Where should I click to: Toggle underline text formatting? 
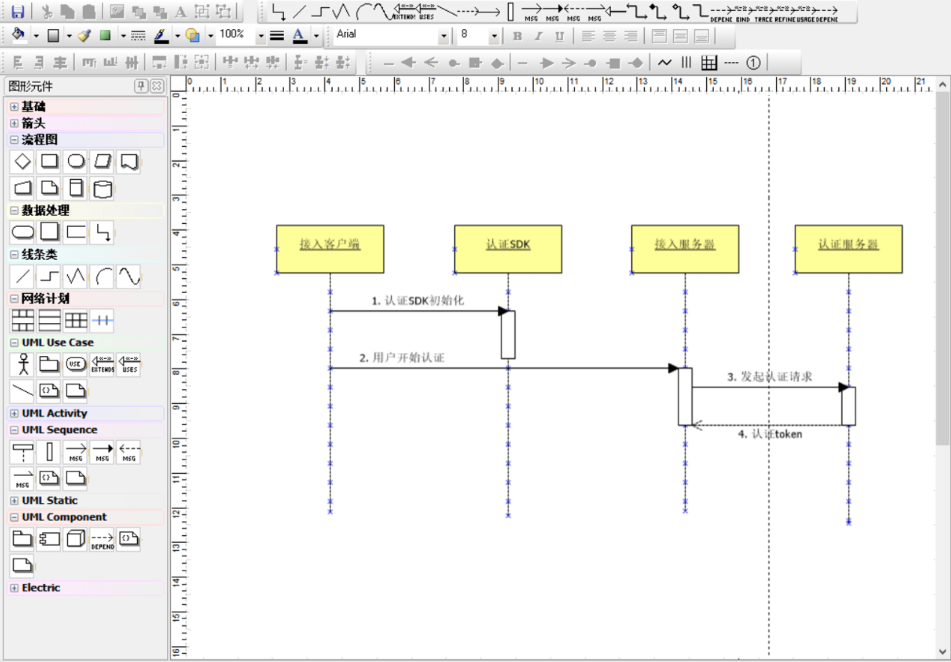[559, 36]
